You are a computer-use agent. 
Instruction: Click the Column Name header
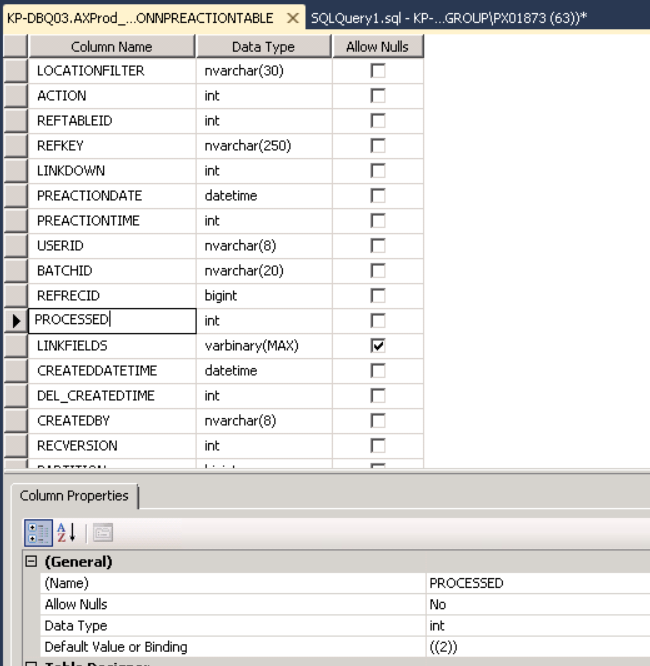click(111, 47)
